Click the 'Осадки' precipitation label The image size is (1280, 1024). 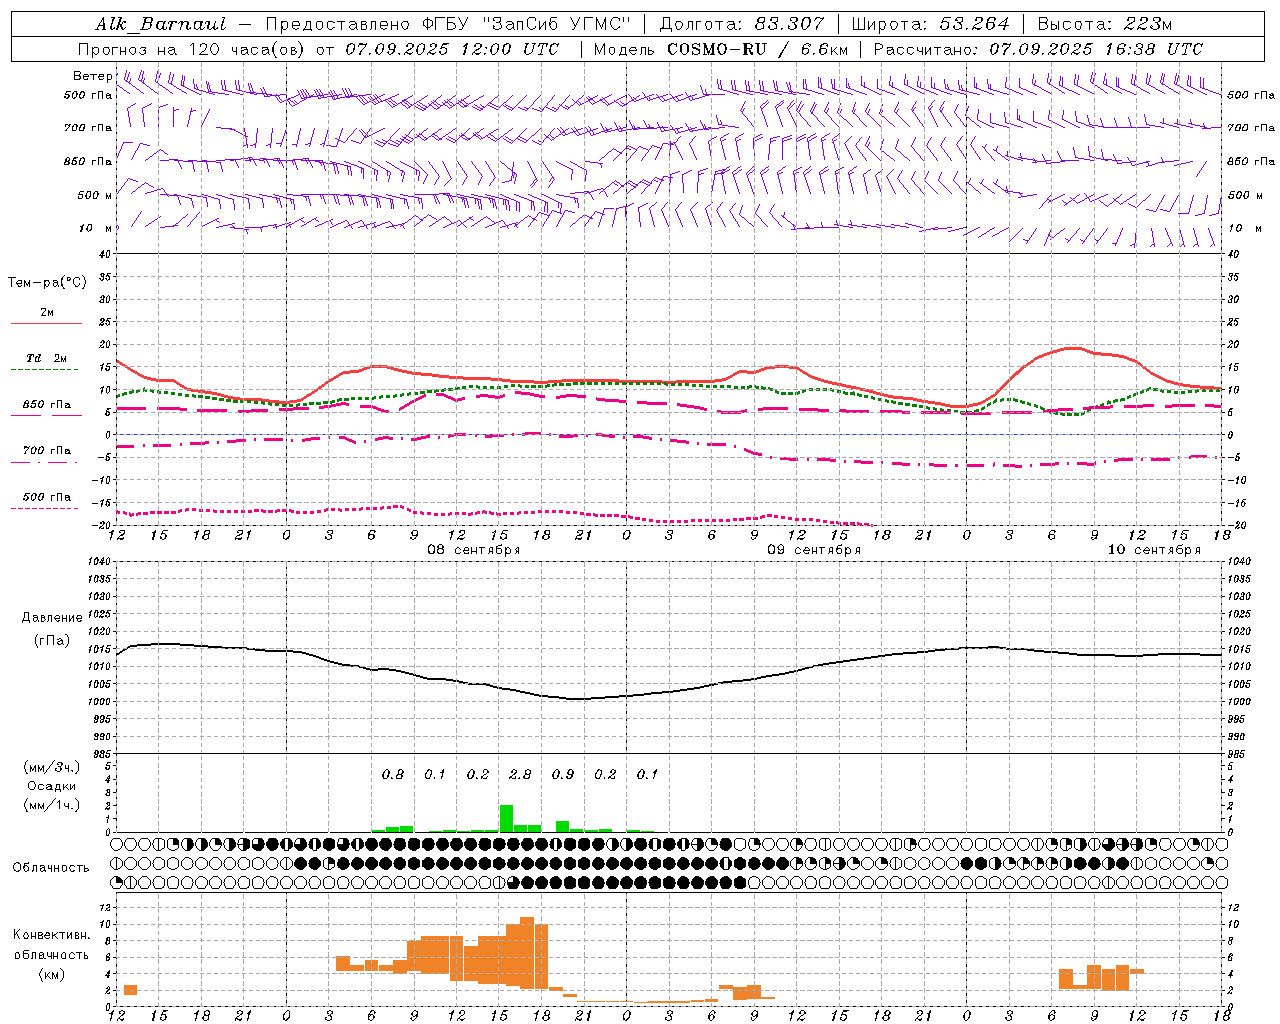[x=52, y=786]
